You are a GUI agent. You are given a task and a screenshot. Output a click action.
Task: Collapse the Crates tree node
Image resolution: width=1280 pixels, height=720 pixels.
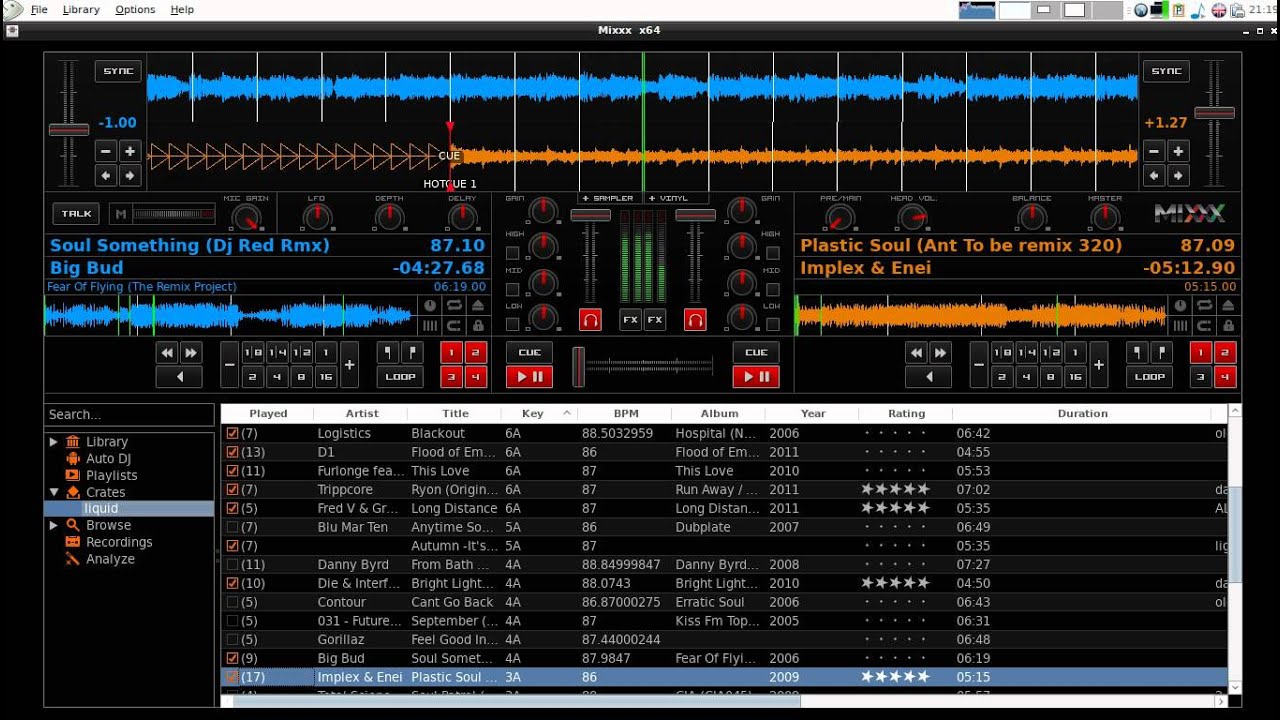[x=53, y=492]
